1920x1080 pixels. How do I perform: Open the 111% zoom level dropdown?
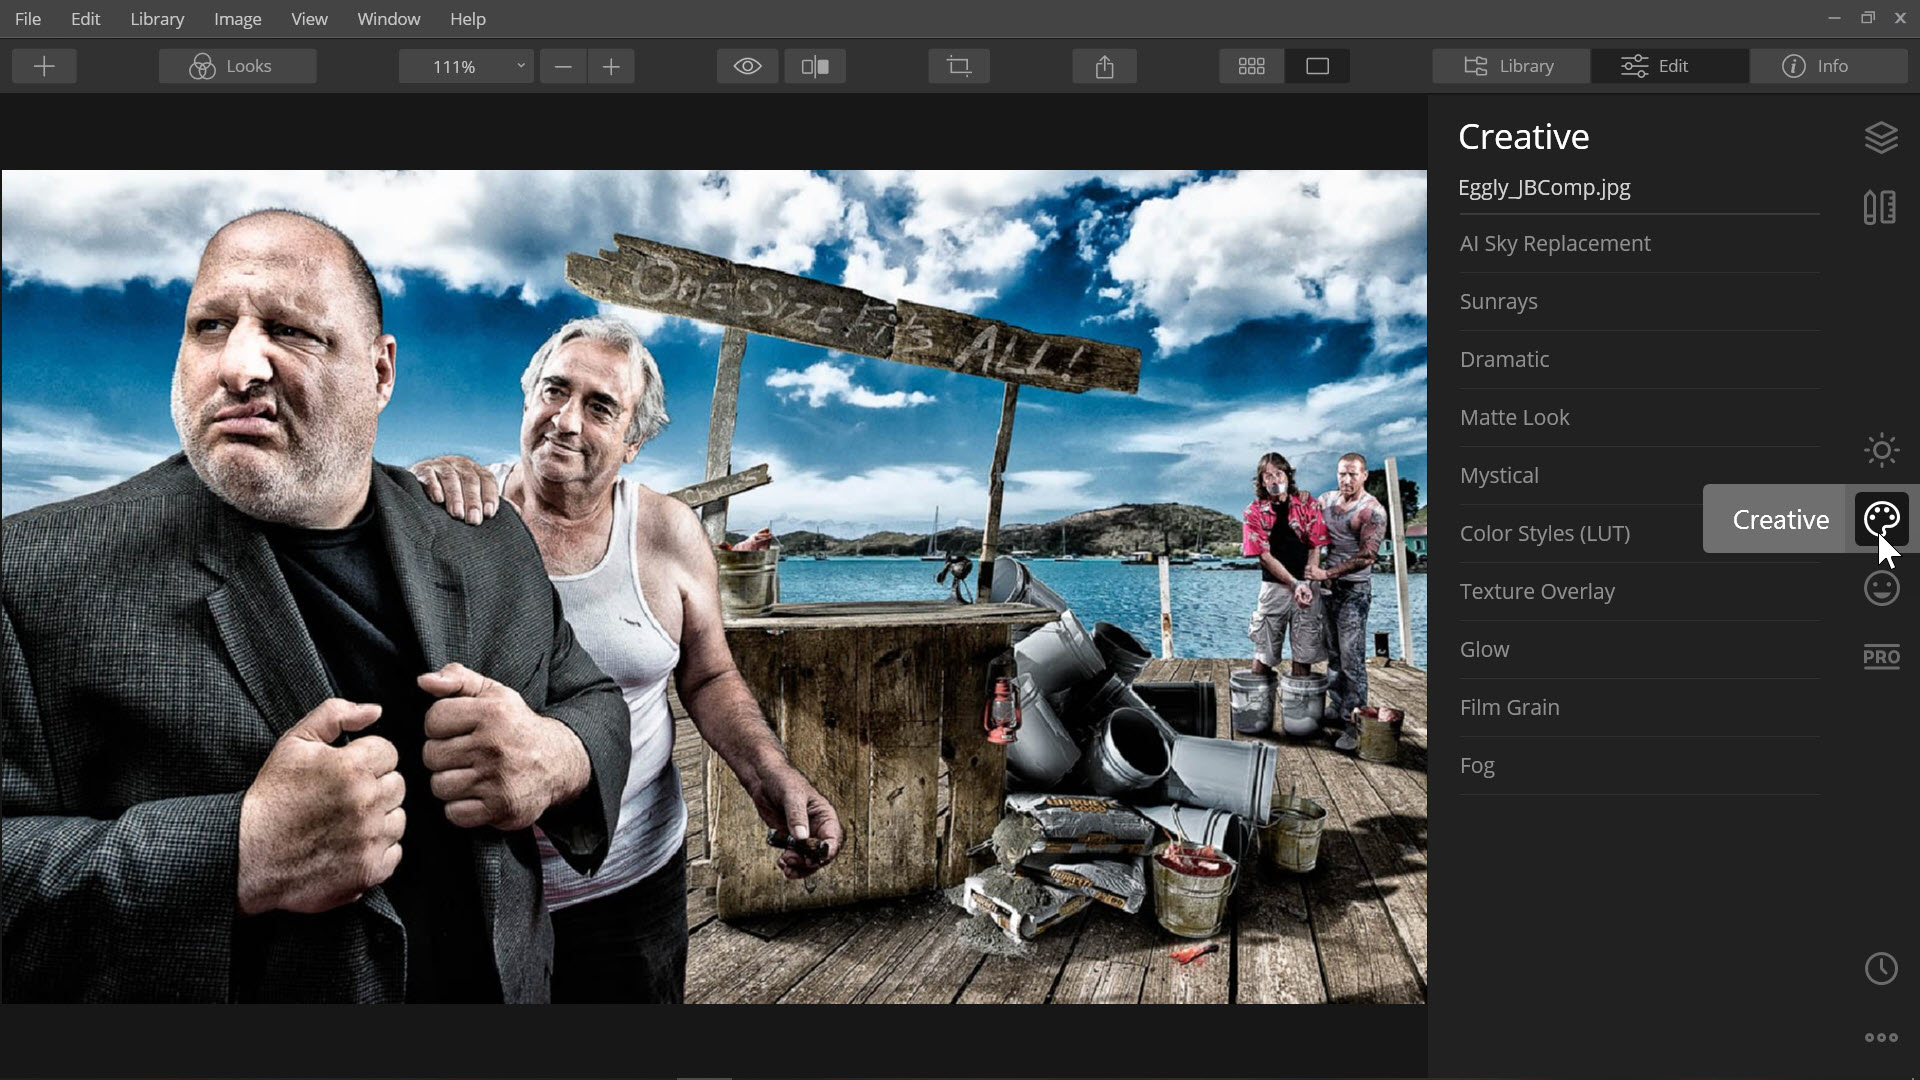[466, 66]
